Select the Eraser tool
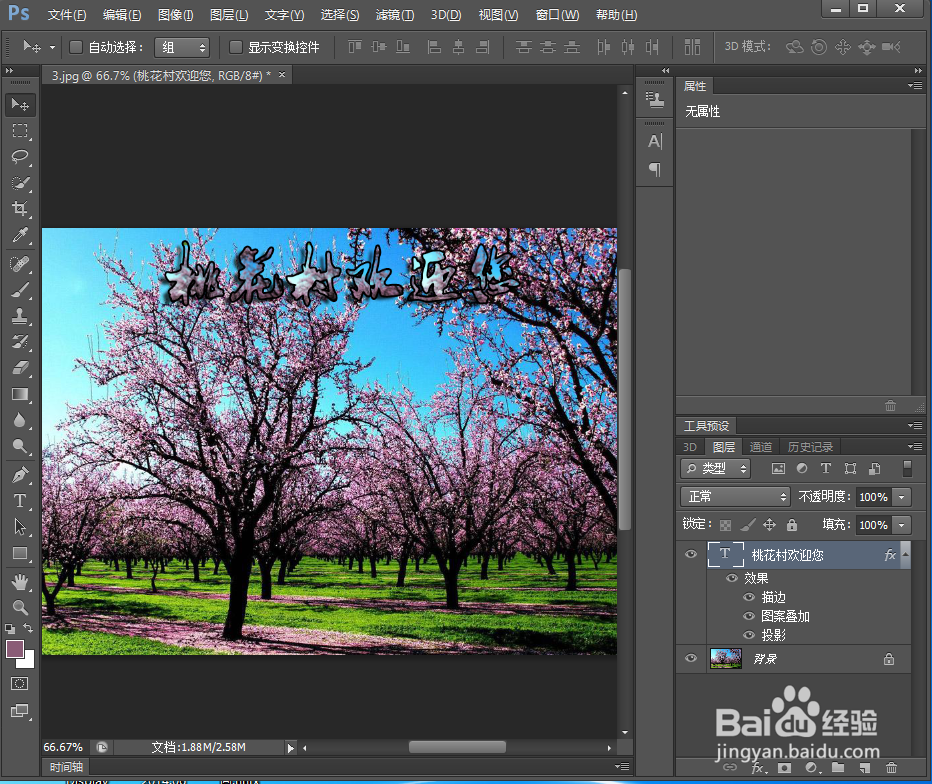Viewport: 932px width, 784px height. click(20, 368)
